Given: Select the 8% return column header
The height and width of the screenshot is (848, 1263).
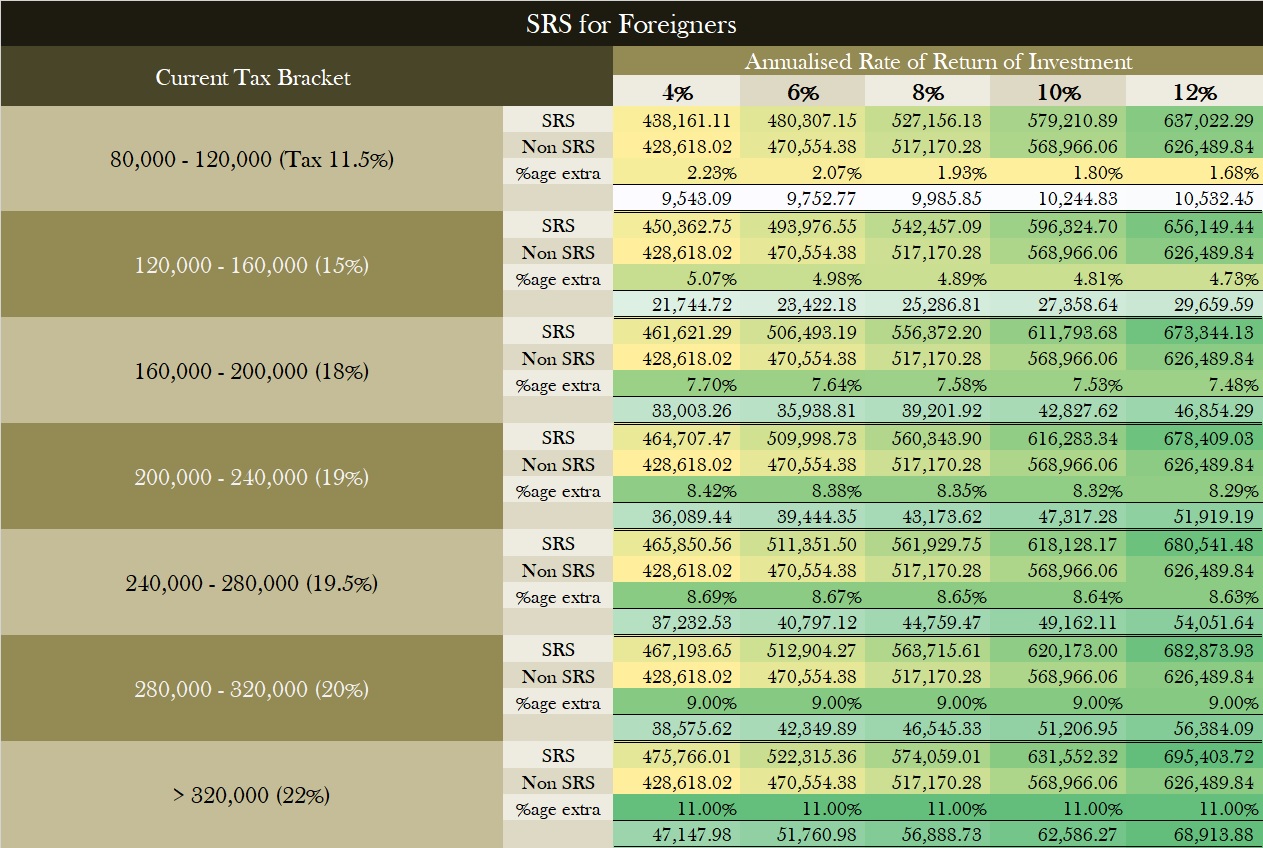Looking at the screenshot, I should tap(927, 92).
